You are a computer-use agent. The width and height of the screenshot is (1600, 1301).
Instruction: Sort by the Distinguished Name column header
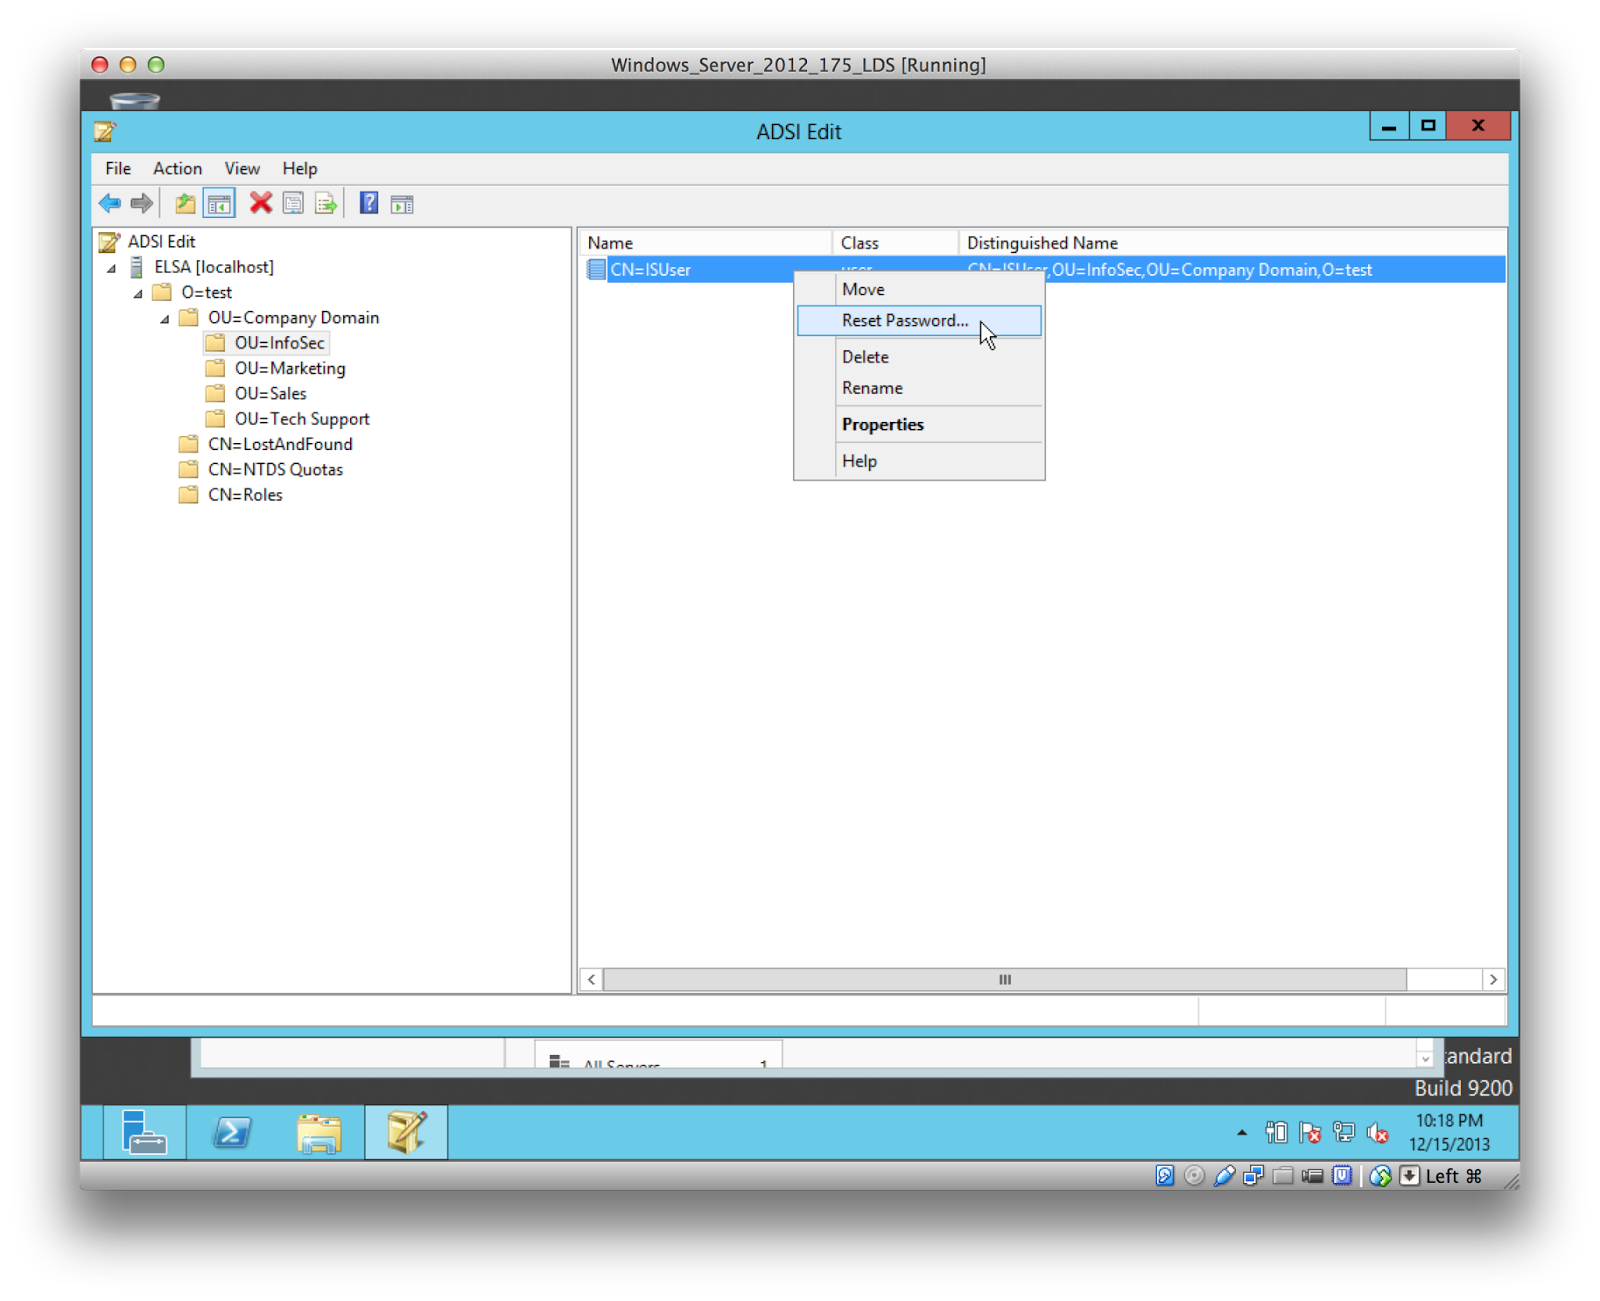(1232, 243)
